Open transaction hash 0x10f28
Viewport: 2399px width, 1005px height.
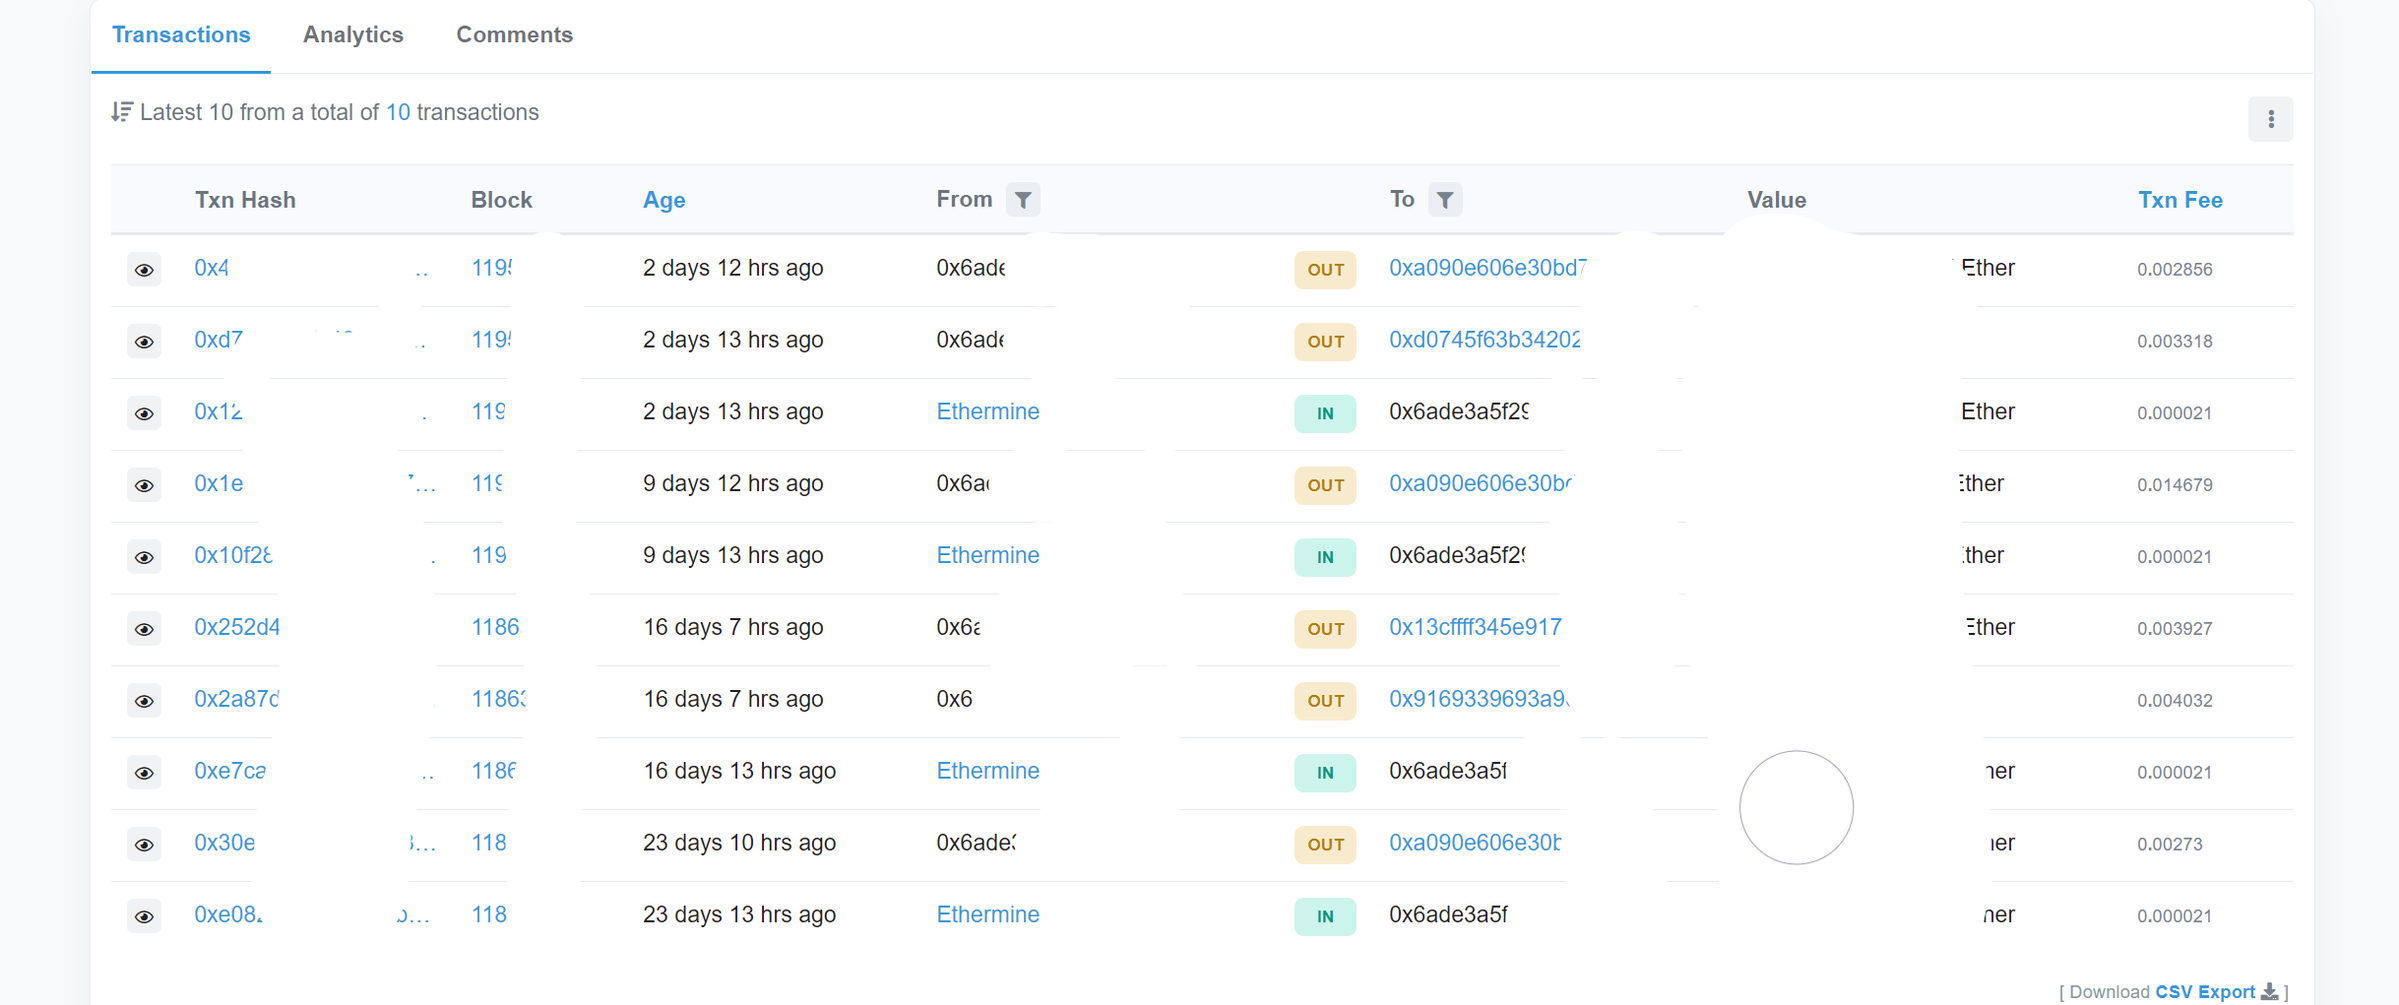click(233, 555)
